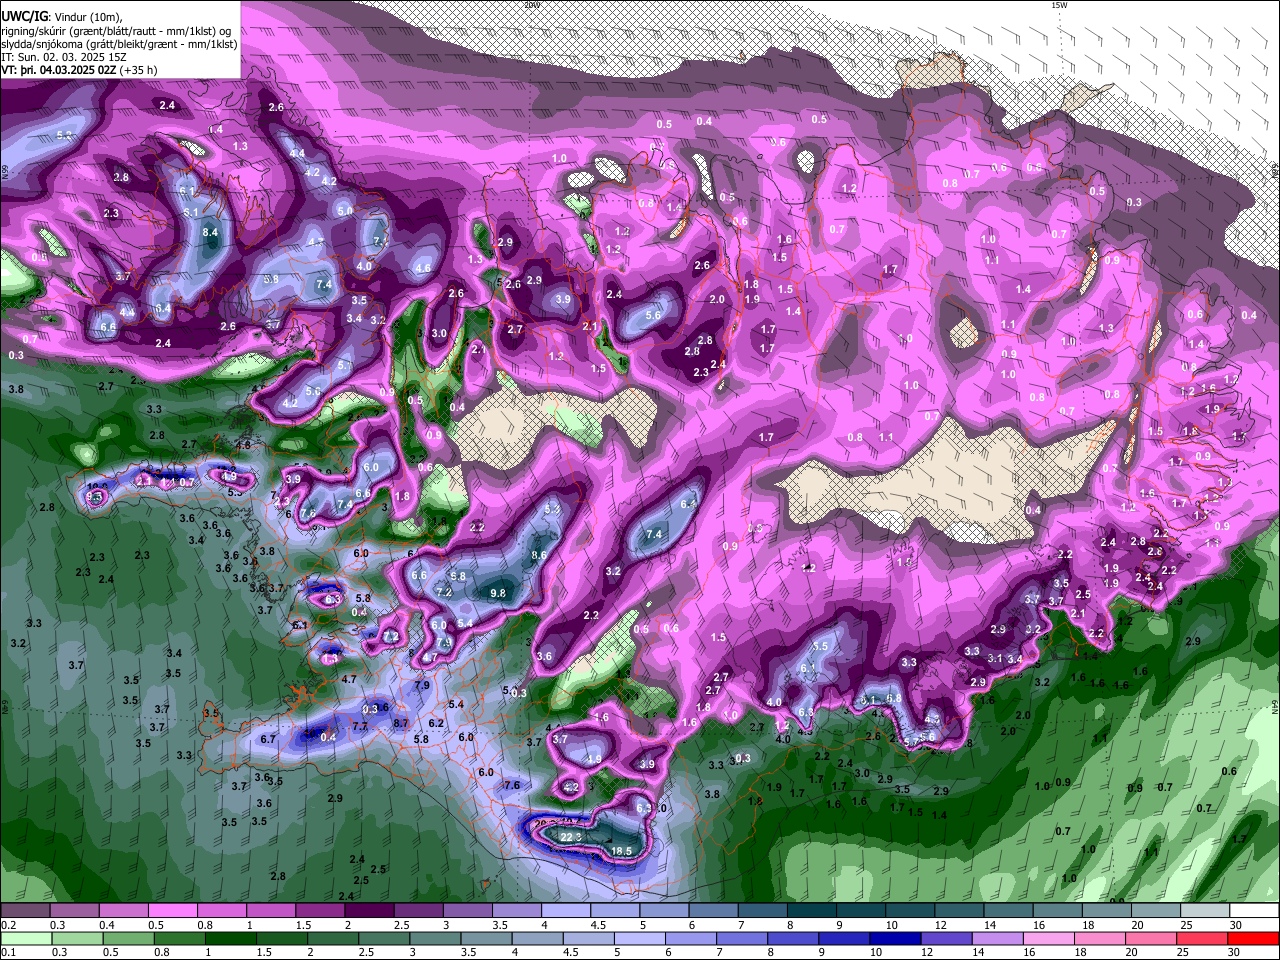Click the '8.6' value on the map
Viewport: 1280px width, 960px height.
point(539,555)
